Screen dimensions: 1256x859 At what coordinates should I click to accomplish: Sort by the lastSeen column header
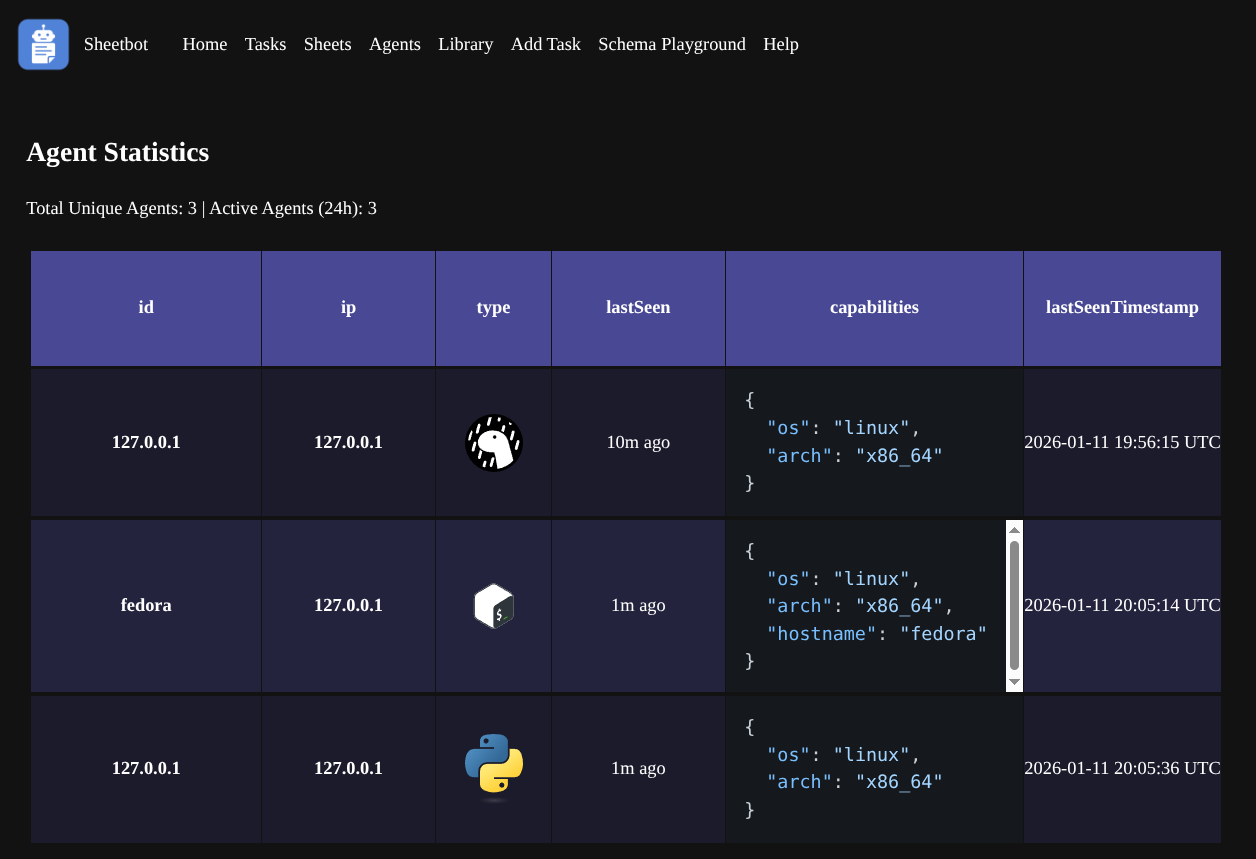coord(638,308)
